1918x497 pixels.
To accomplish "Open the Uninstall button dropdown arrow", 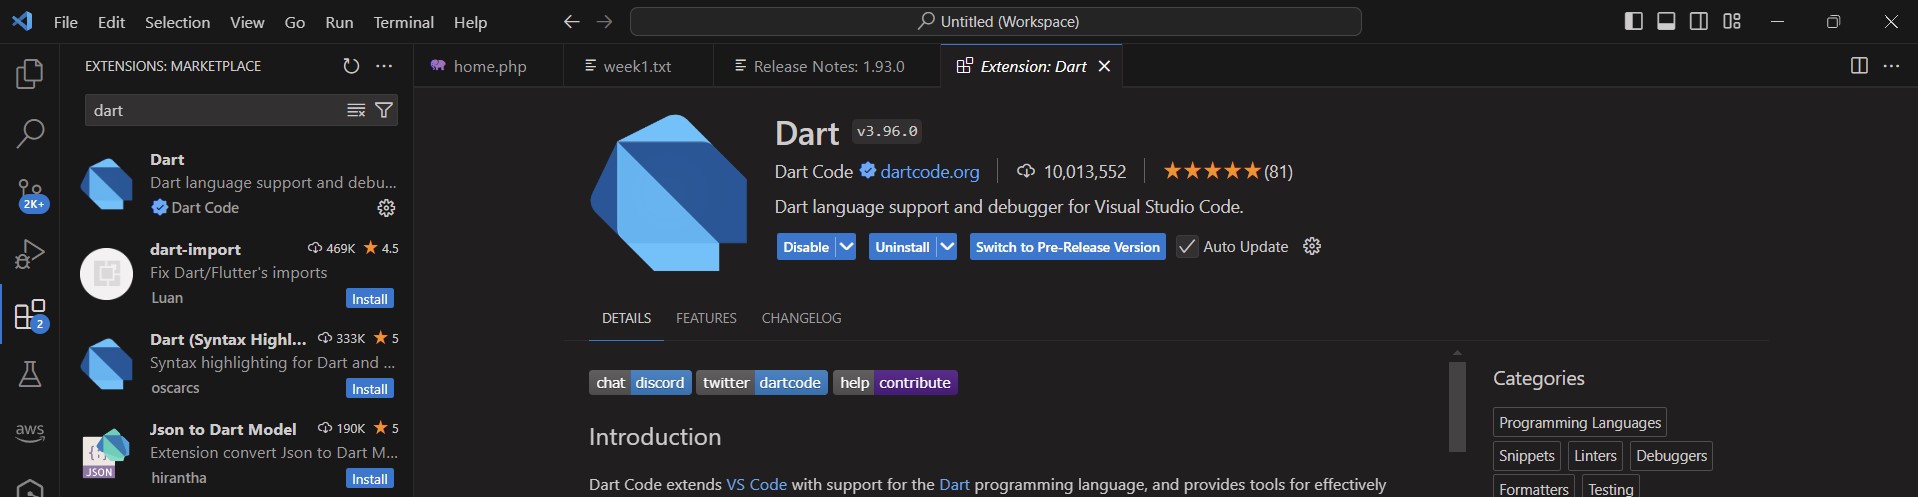I will pyautogui.click(x=947, y=247).
